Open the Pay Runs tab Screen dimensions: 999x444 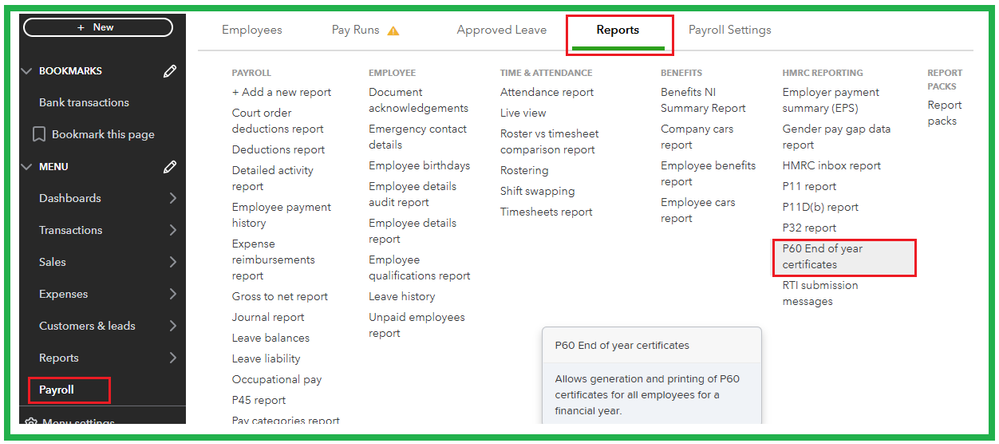point(356,30)
